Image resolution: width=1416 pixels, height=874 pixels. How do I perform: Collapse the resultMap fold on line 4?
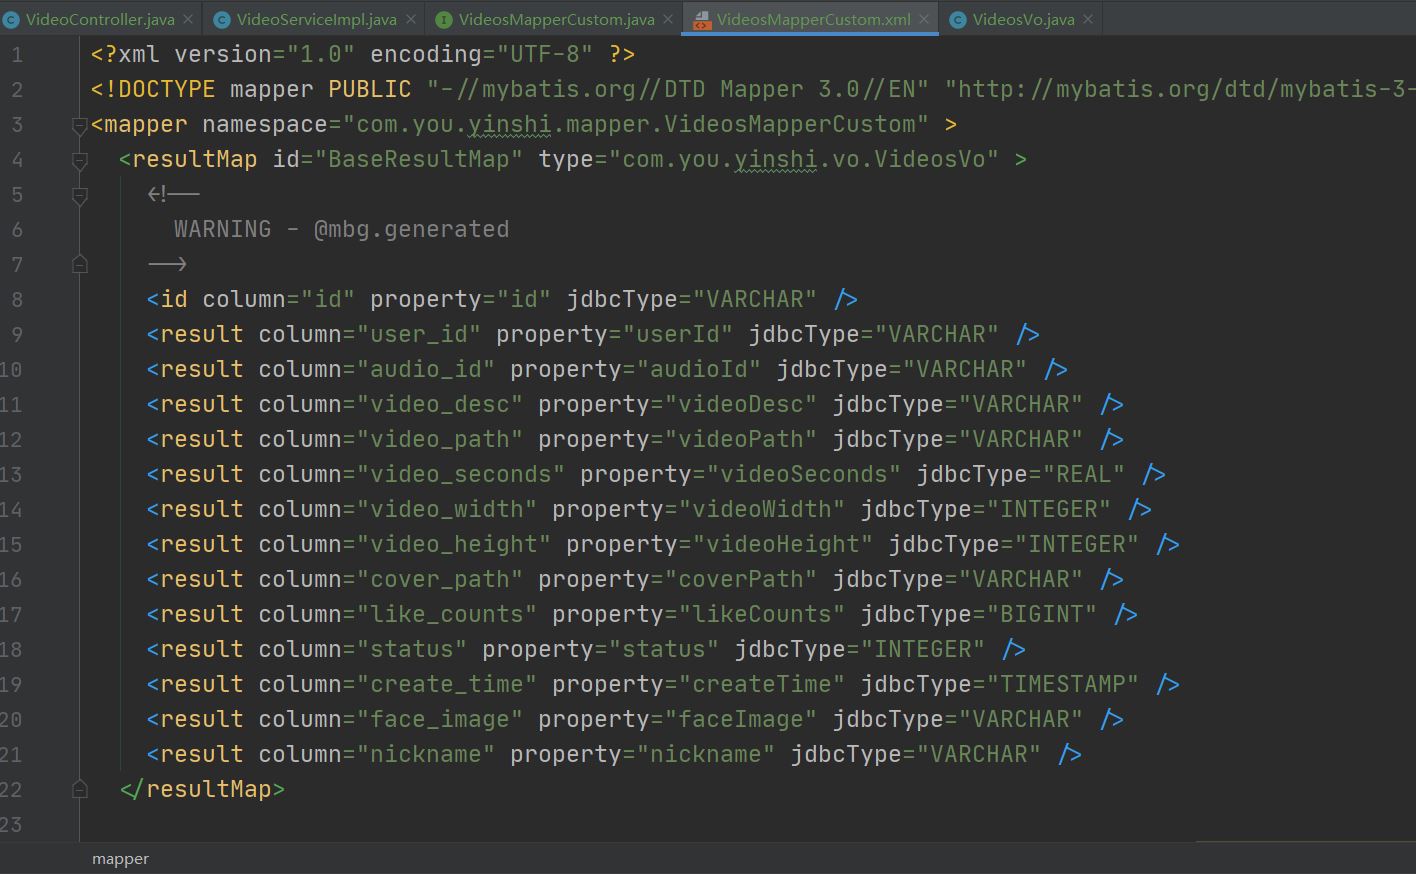click(80, 161)
